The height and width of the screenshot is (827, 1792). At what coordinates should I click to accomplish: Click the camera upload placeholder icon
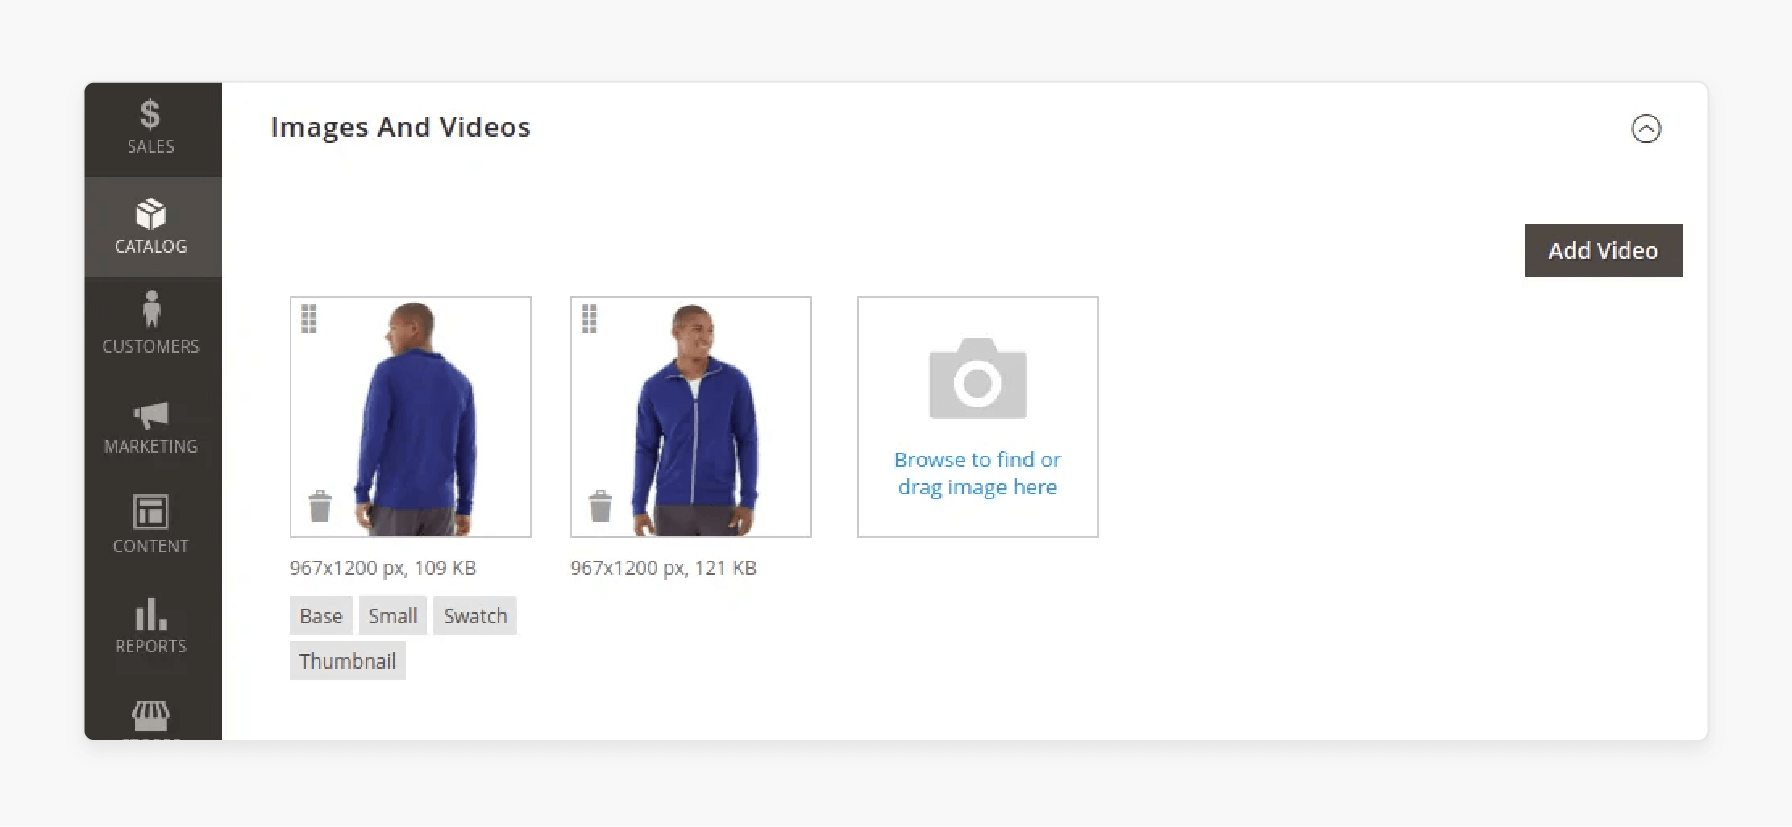point(978,379)
